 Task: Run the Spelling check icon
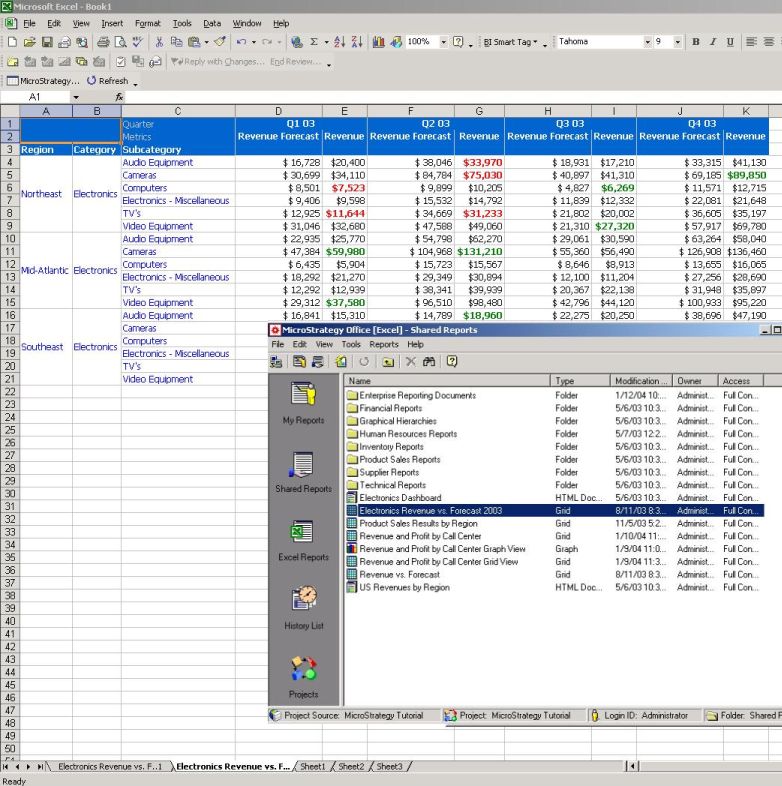137,42
